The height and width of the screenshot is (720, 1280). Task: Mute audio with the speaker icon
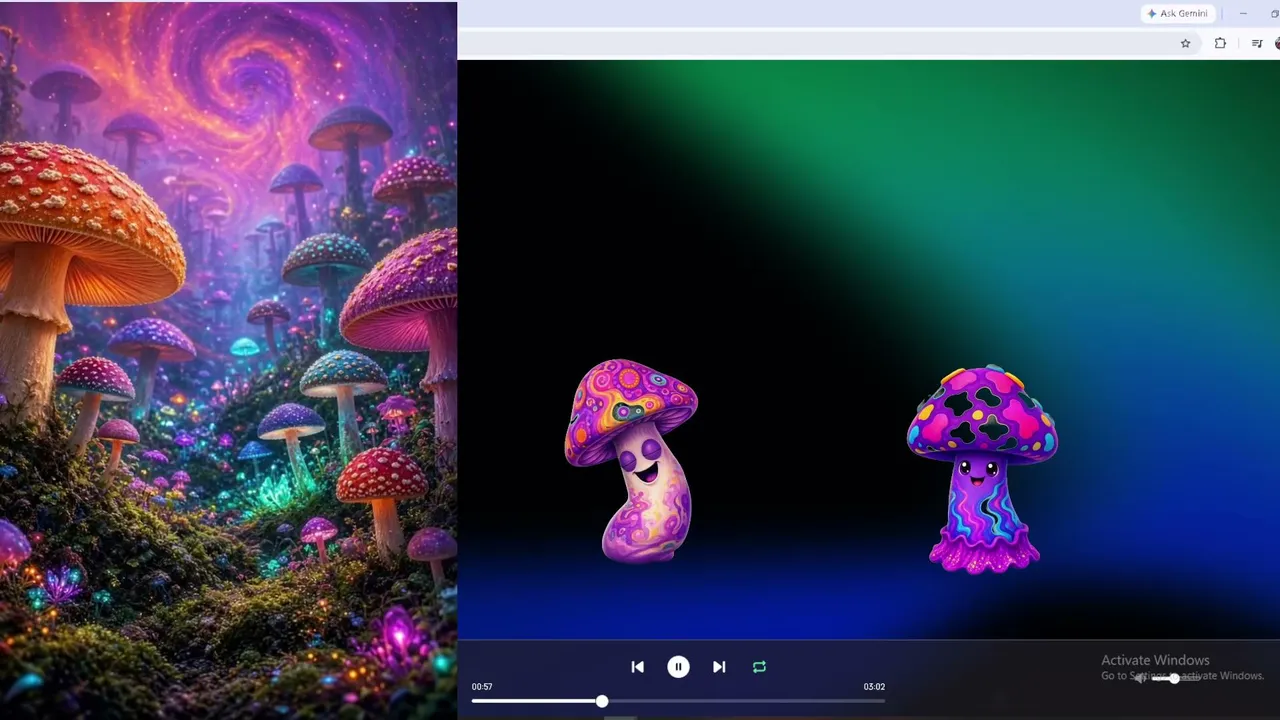click(1140, 679)
